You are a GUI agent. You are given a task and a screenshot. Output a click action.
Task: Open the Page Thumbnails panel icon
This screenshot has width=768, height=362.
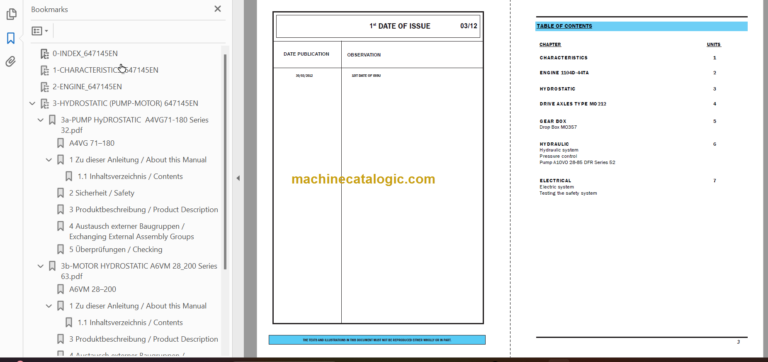[11, 14]
